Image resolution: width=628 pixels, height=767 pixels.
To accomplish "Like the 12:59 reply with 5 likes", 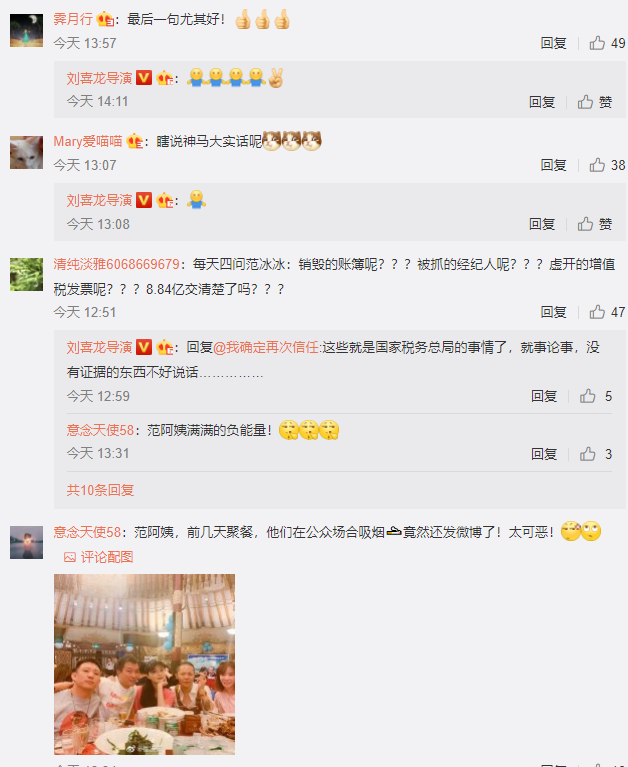I will coord(596,396).
